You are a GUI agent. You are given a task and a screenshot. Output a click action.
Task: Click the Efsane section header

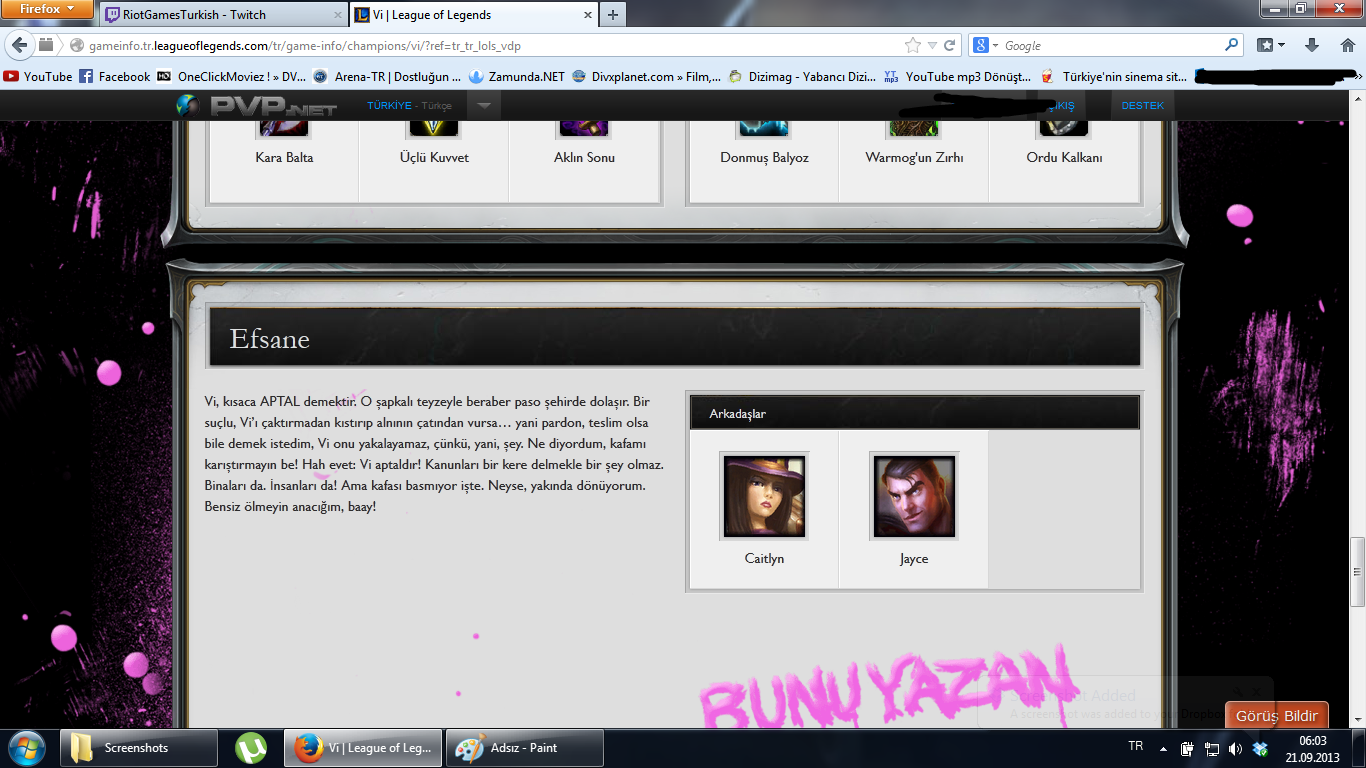675,338
